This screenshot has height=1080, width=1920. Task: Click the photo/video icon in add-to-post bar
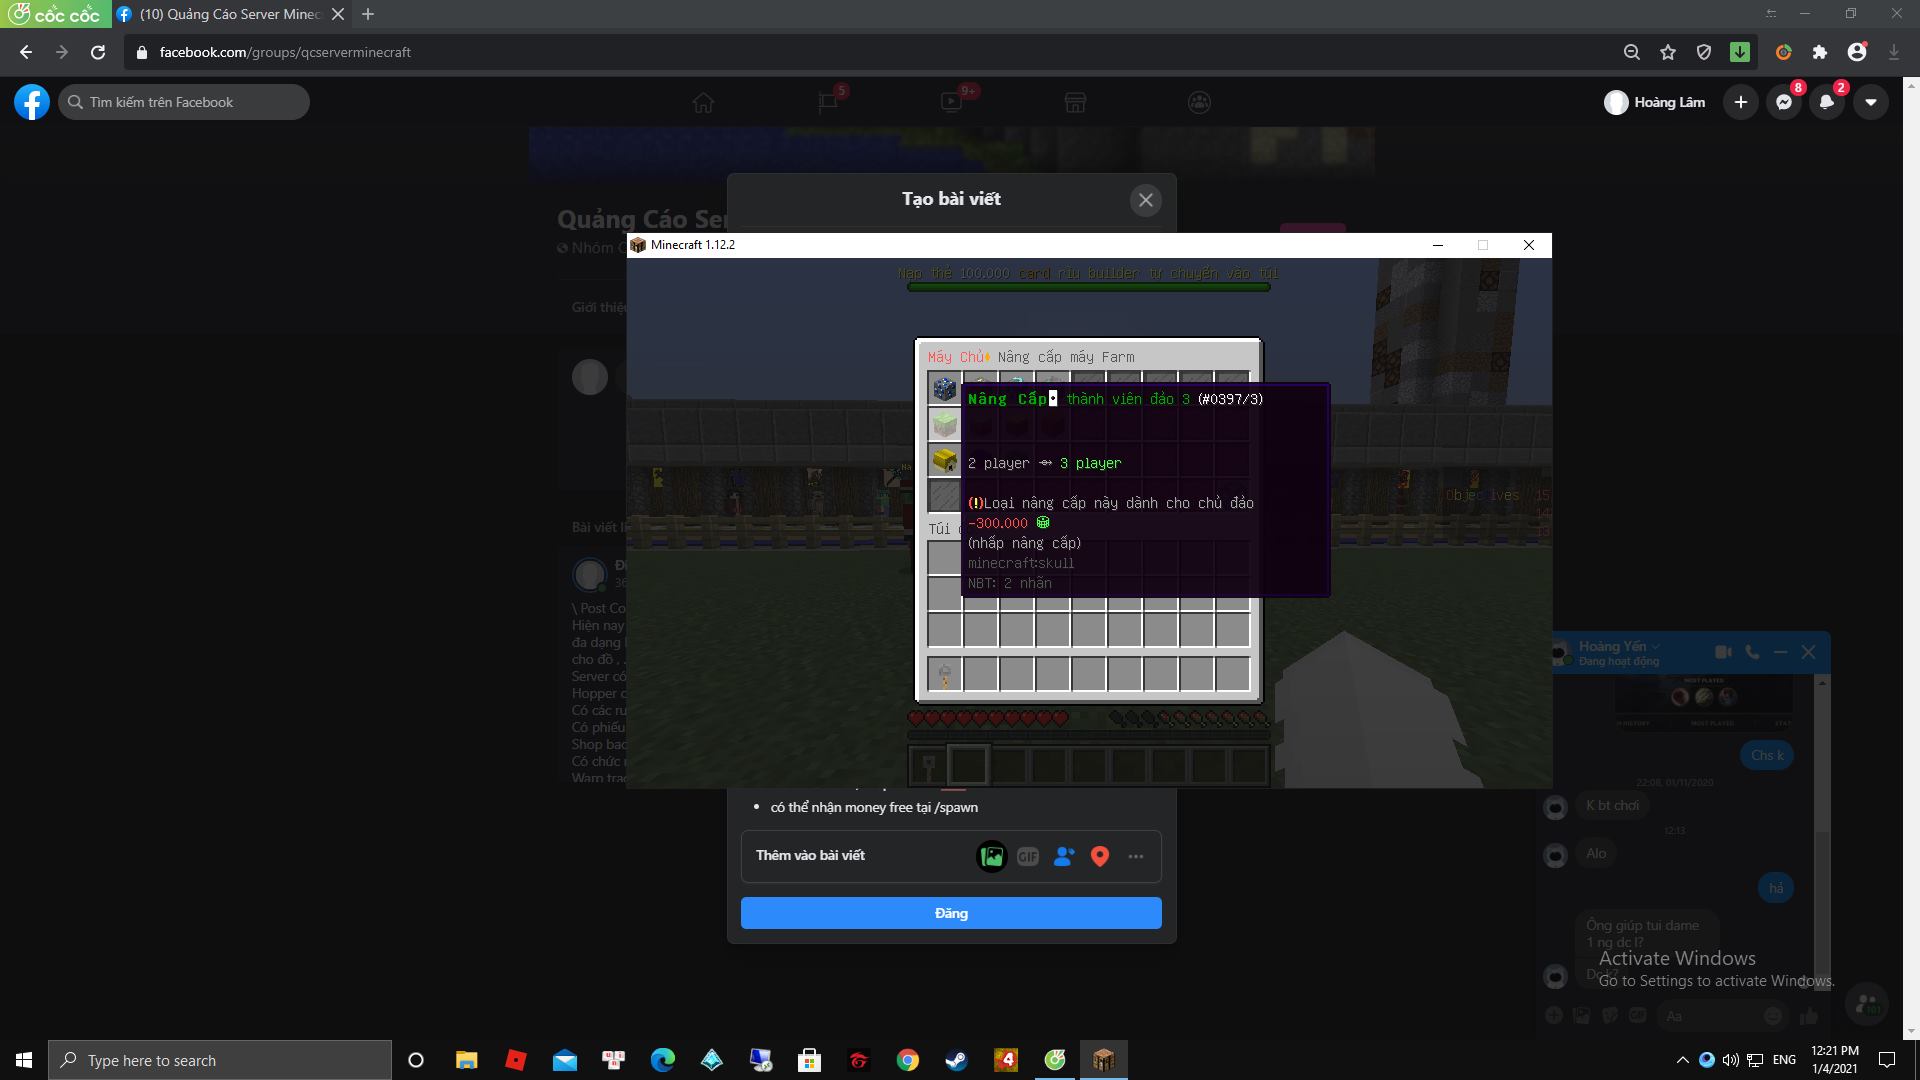coord(991,856)
